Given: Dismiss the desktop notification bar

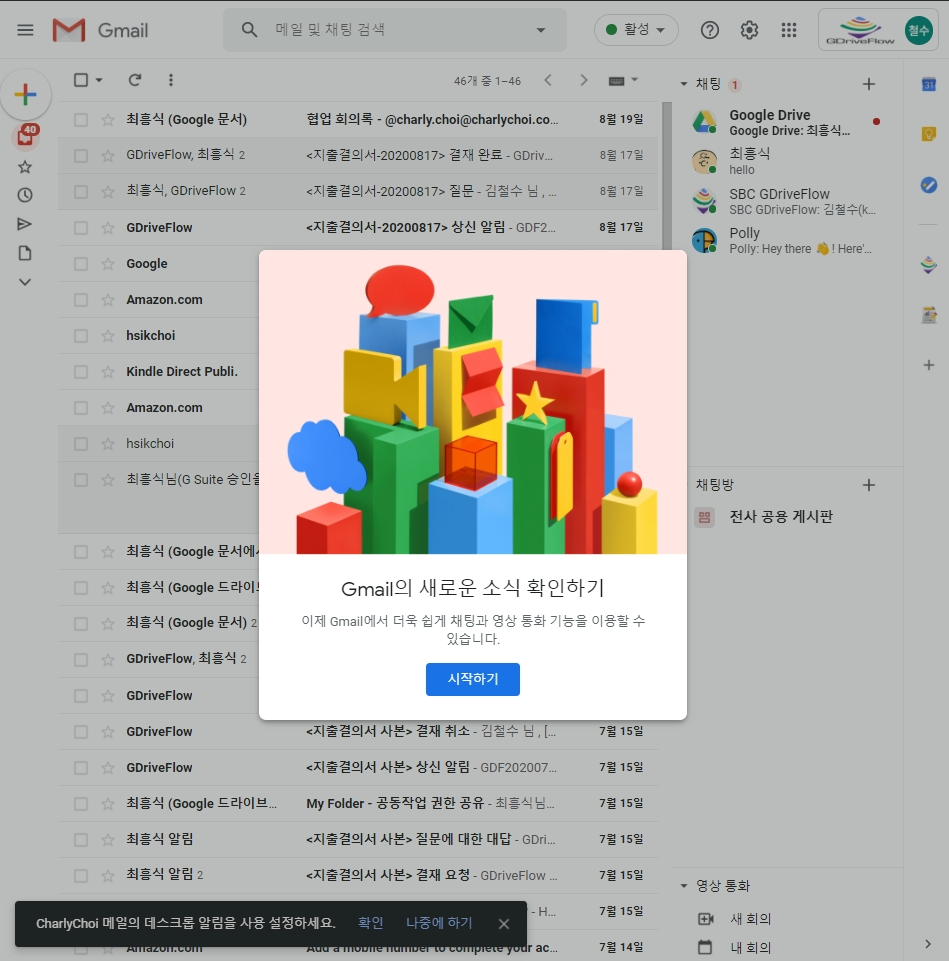Looking at the screenshot, I should point(504,924).
